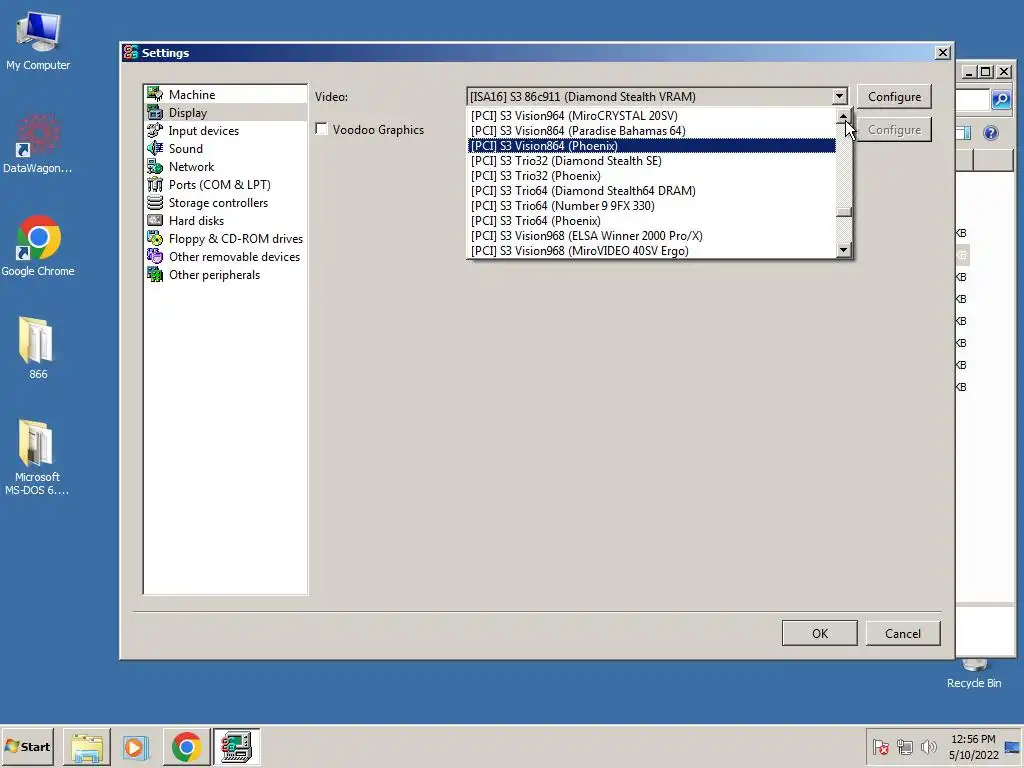Open Other peripherals icon

coord(155,275)
